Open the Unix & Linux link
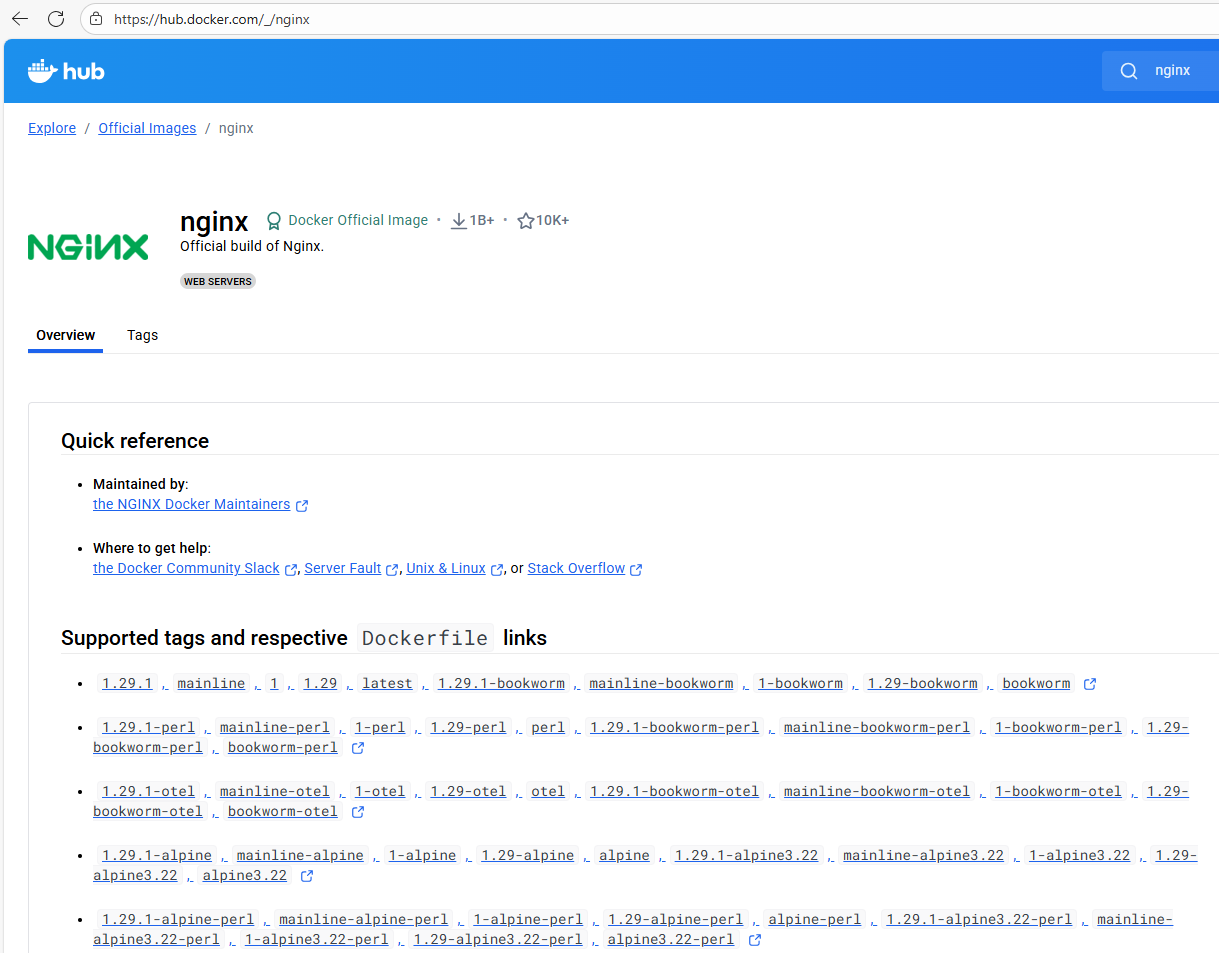Screen dimensions: 1219x953 (446, 568)
